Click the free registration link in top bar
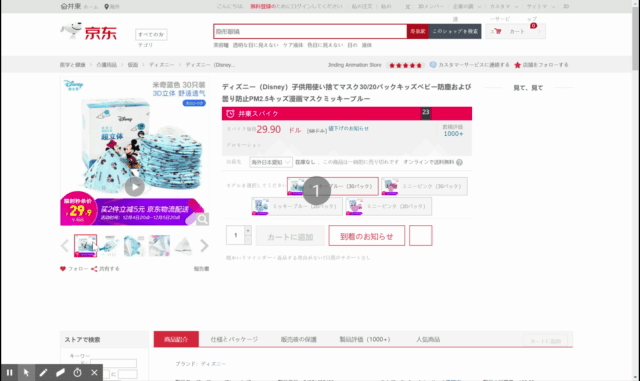 pos(263,7)
